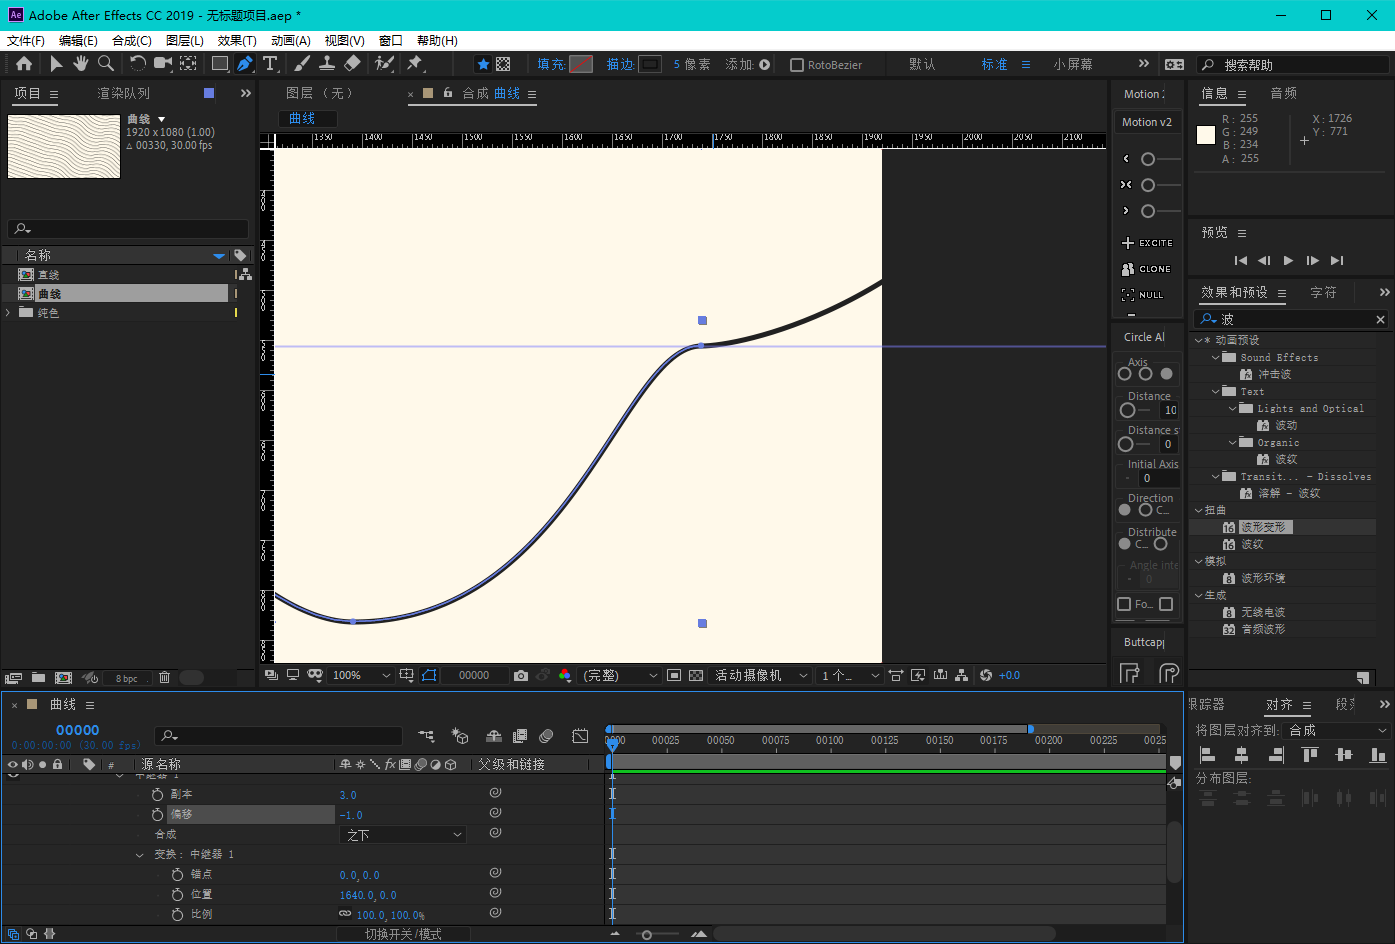Select the Zoom magnifier tool

pyautogui.click(x=106, y=64)
